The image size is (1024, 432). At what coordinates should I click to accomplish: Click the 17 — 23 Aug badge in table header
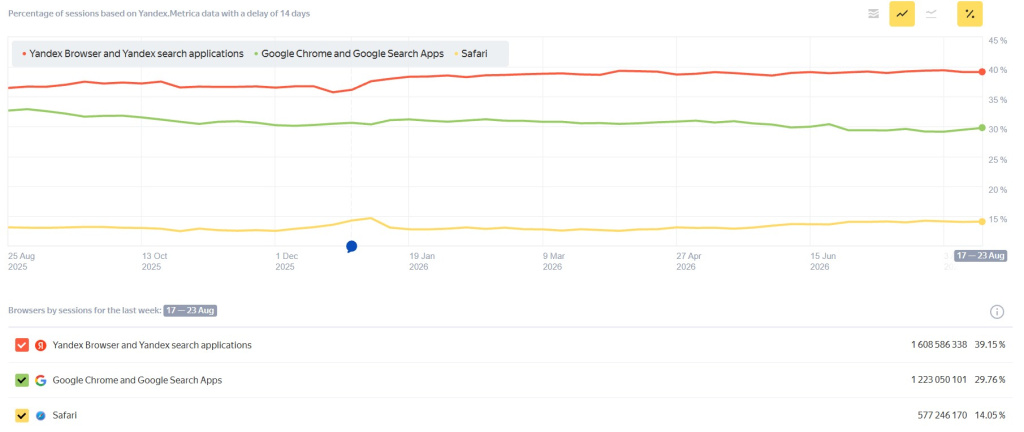coord(190,311)
